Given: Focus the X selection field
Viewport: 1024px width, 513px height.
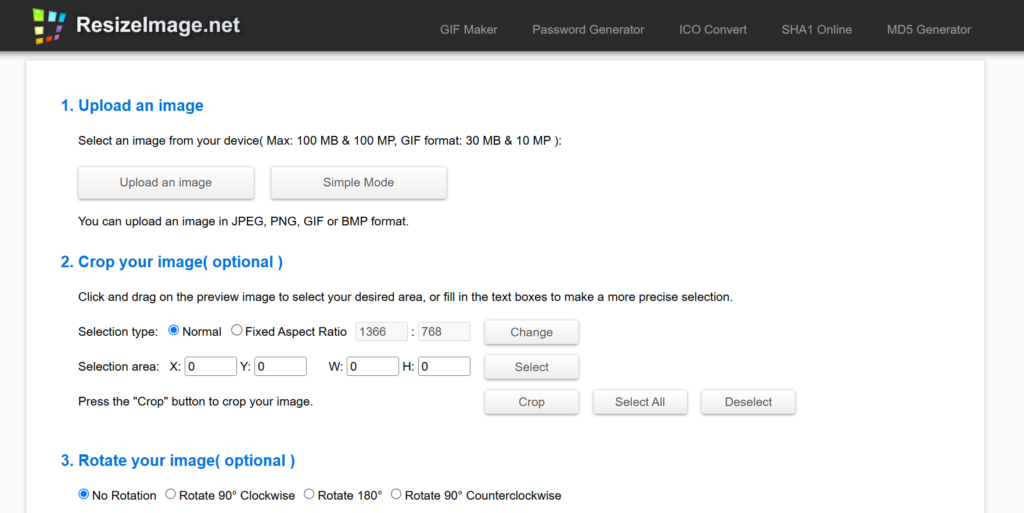Looking at the screenshot, I should point(210,366).
